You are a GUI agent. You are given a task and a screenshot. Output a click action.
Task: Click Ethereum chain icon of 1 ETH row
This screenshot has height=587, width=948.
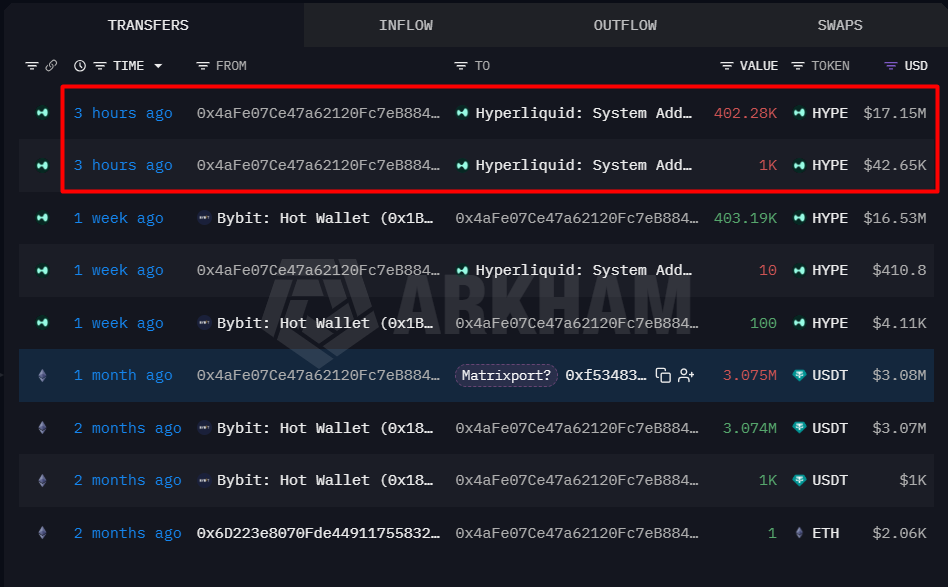pyautogui.click(x=42, y=533)
